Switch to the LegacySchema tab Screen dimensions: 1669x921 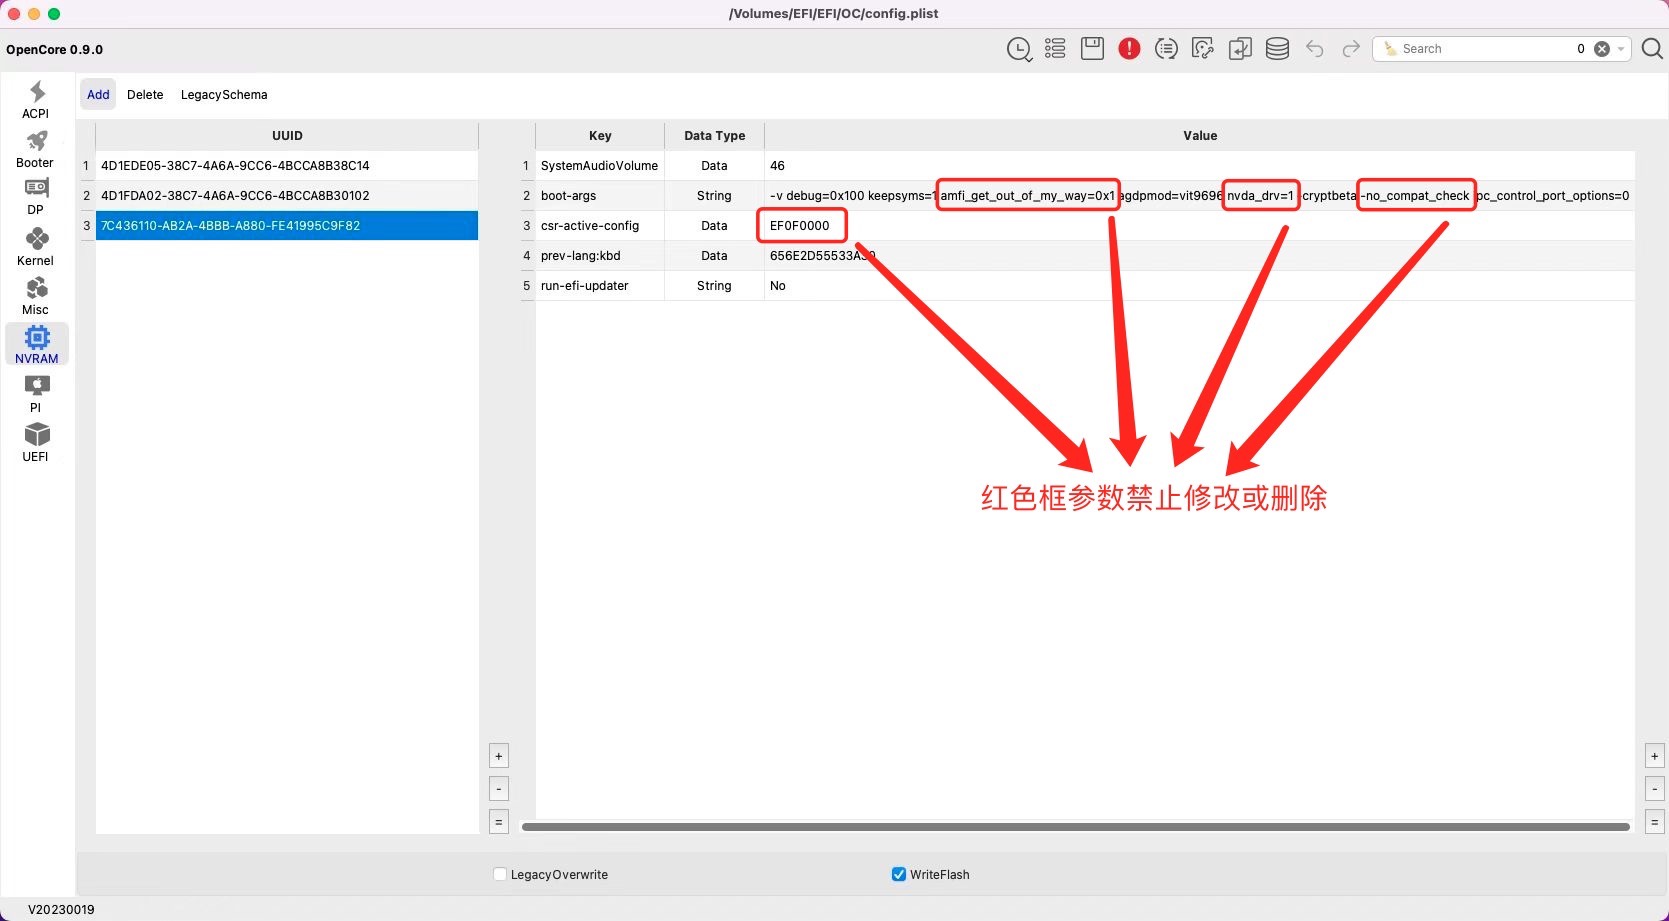tap(224, 95)
